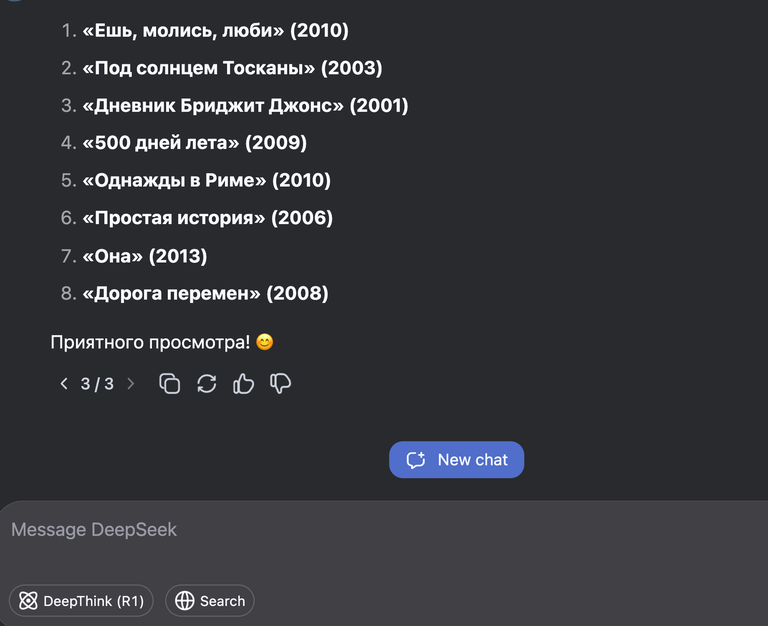The height and width of the screenshot is (626, 768).
Task: Click «500 дней лета» (2009) entry
Action: (x=194, y=142)
